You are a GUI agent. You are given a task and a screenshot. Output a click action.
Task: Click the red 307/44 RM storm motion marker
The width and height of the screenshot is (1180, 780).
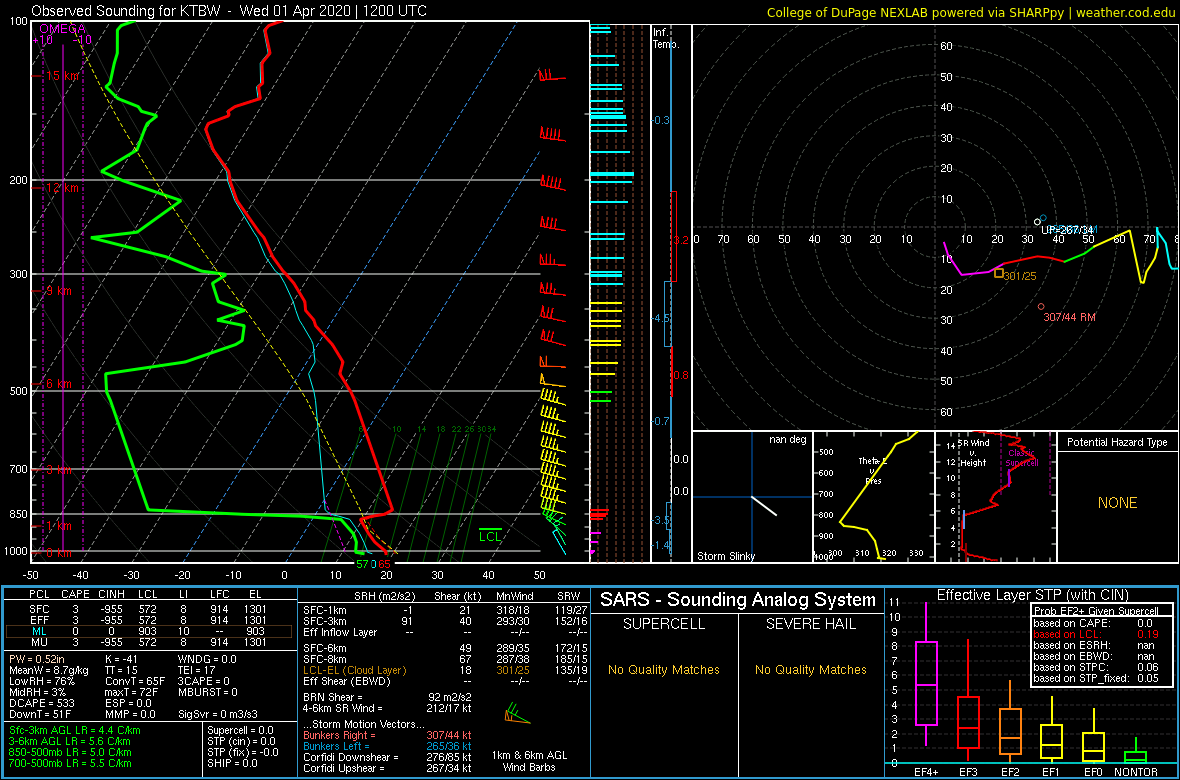click(x=1041, y=306)
